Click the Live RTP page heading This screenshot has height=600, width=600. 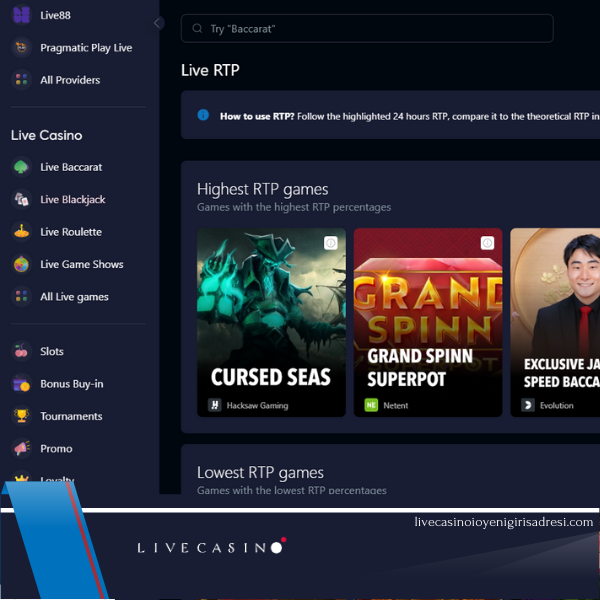click(x=210, y=70)
